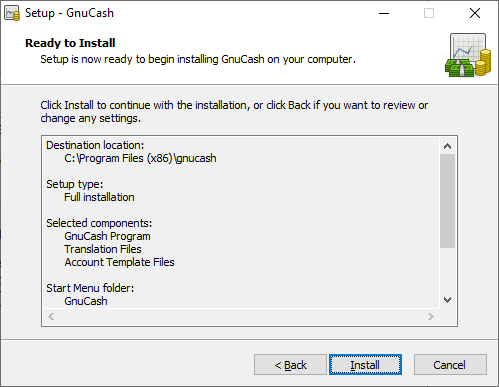The image size is (499, 387).
Task: Click the scroll down arrow in summary box
Action: pos(447,300)
